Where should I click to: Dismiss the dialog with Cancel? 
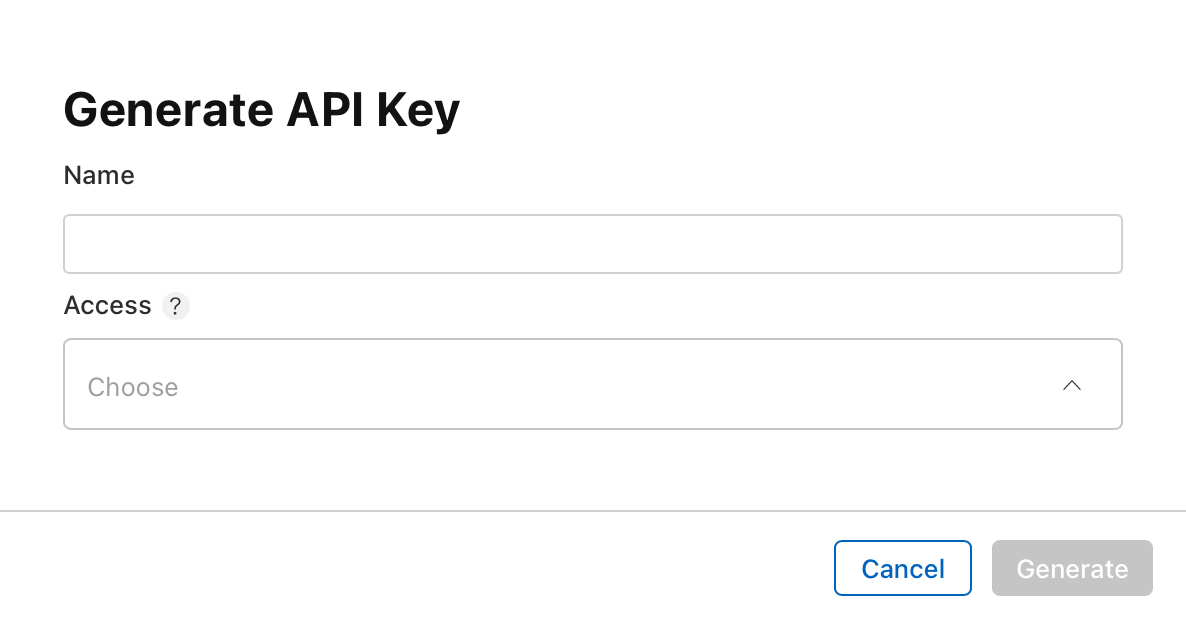pos(902,568)
